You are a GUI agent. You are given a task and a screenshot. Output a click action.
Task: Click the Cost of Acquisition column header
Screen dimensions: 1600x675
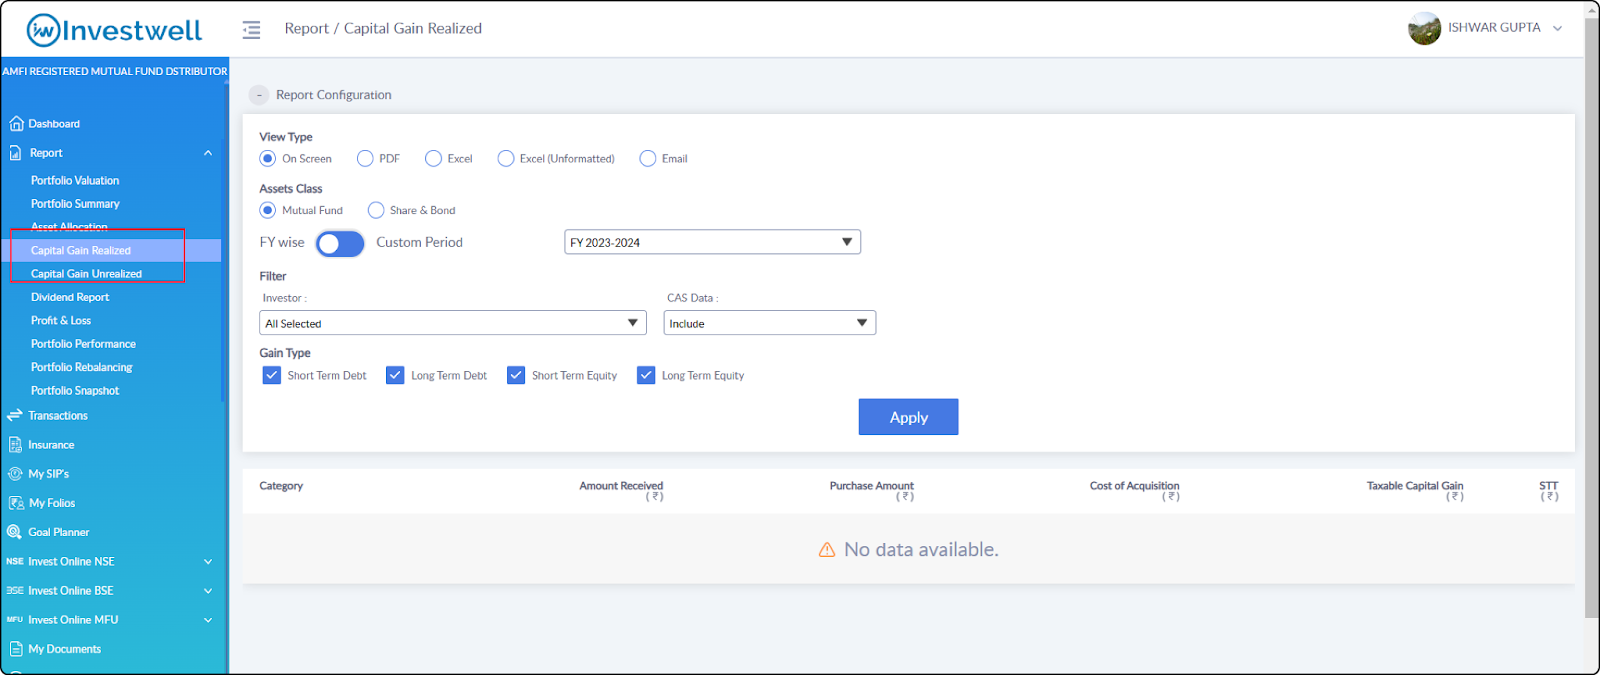tap(1134, 490)
